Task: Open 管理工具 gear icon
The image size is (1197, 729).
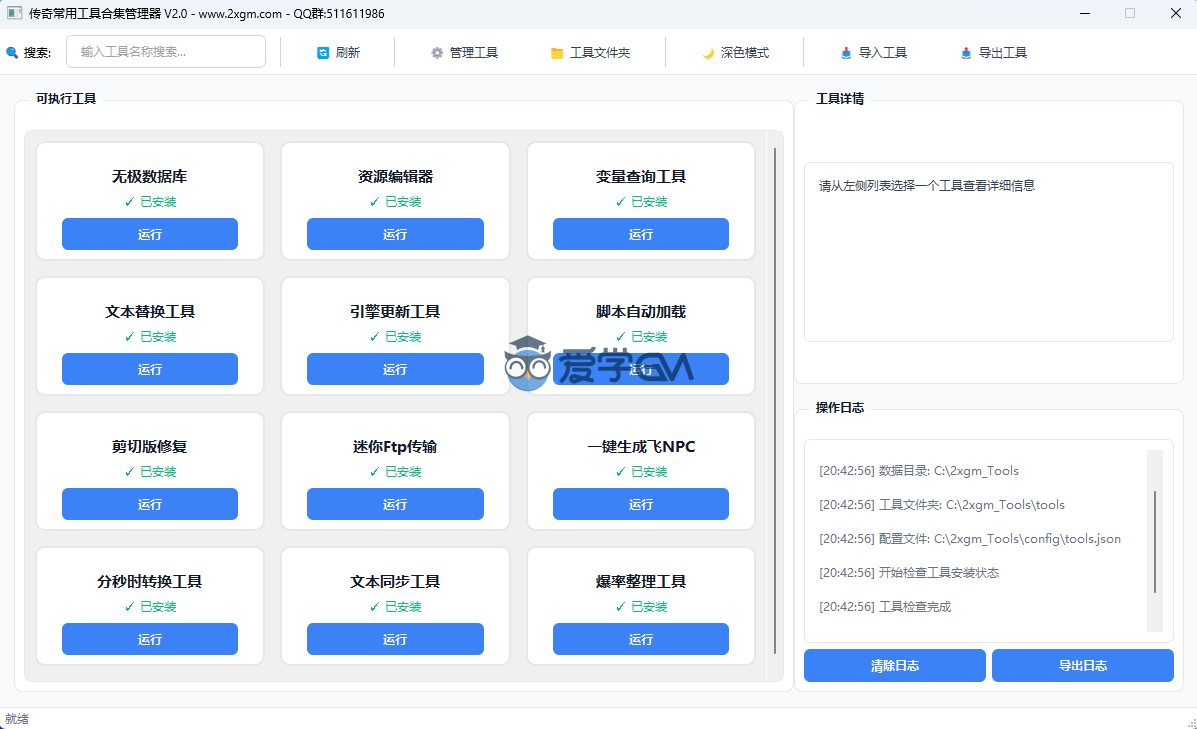Action: pyautogui.click(x=437, y=53)
